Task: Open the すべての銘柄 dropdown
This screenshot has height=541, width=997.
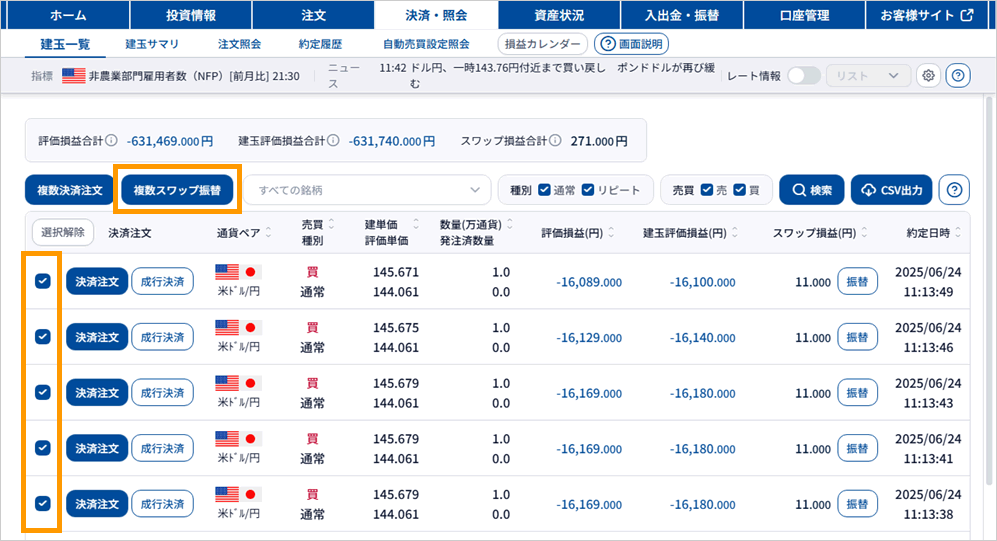Action: (x=368, y=189)
